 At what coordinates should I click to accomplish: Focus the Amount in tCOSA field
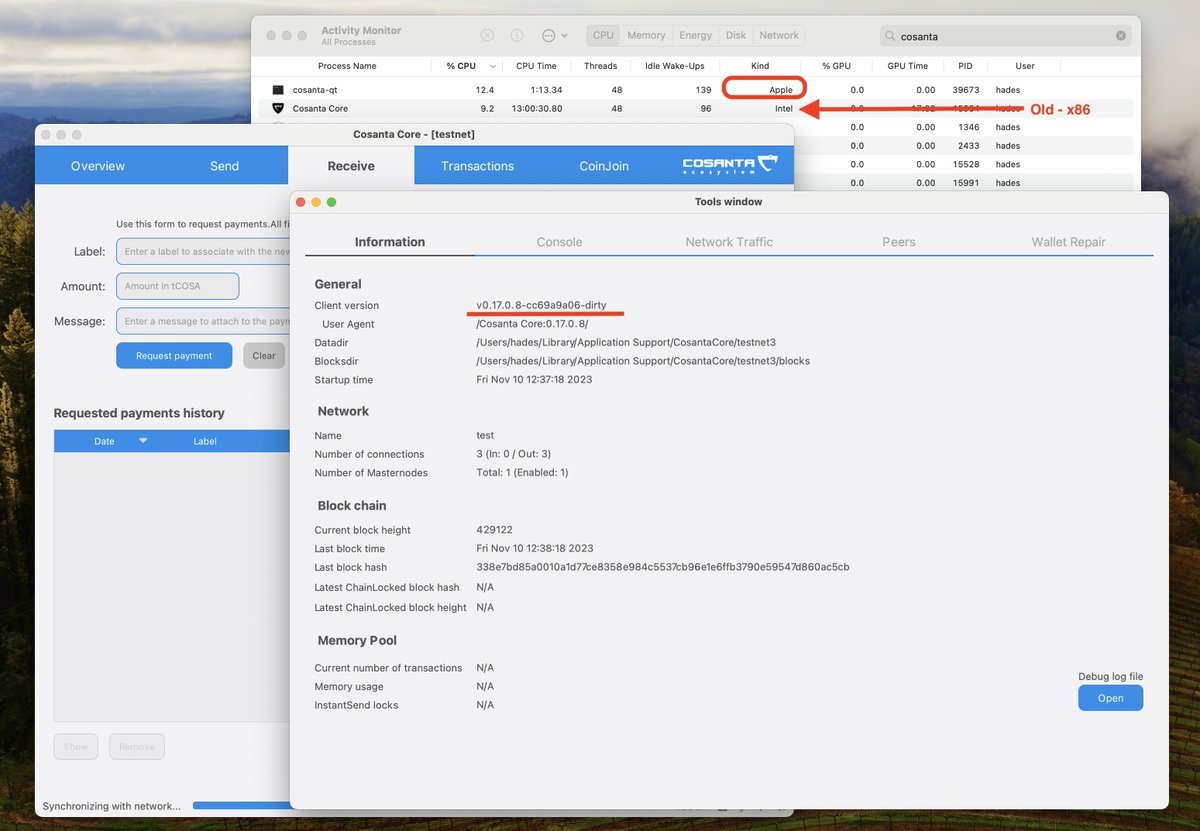click(x=178, y=286)
